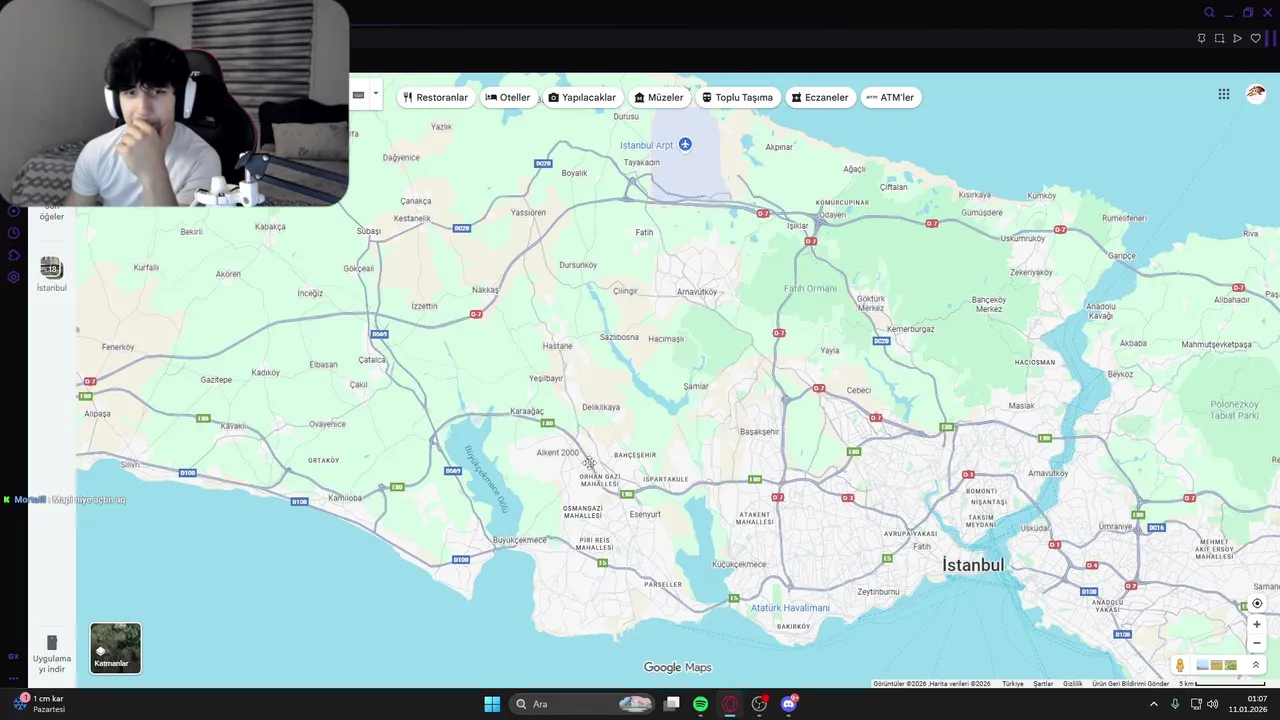
Task: Open Spotify from the taskbar
Action: pos(701,704)
